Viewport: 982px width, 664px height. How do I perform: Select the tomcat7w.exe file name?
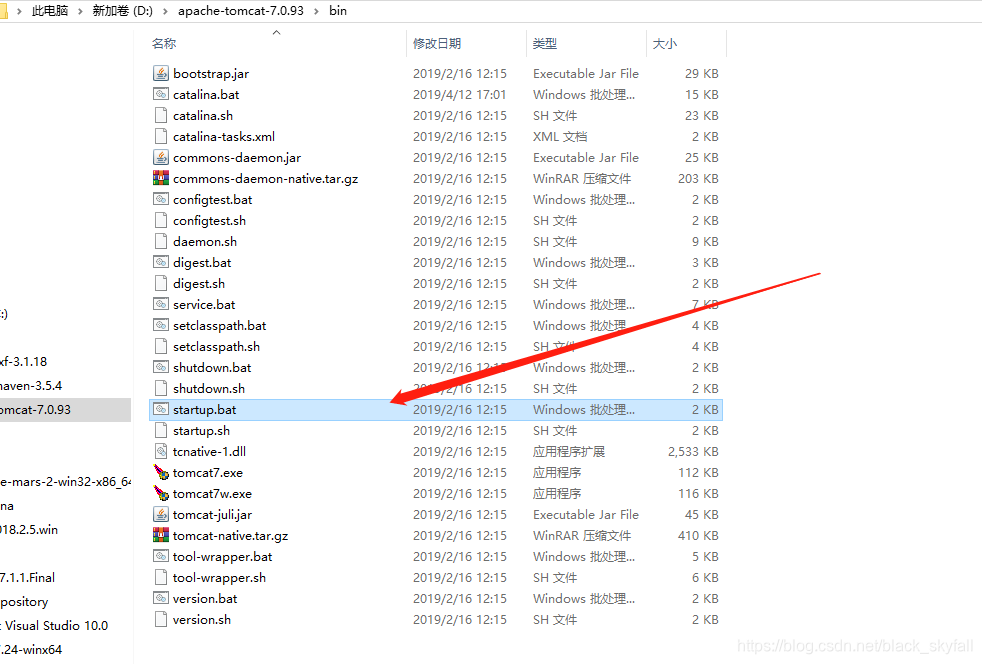(212, 494)
